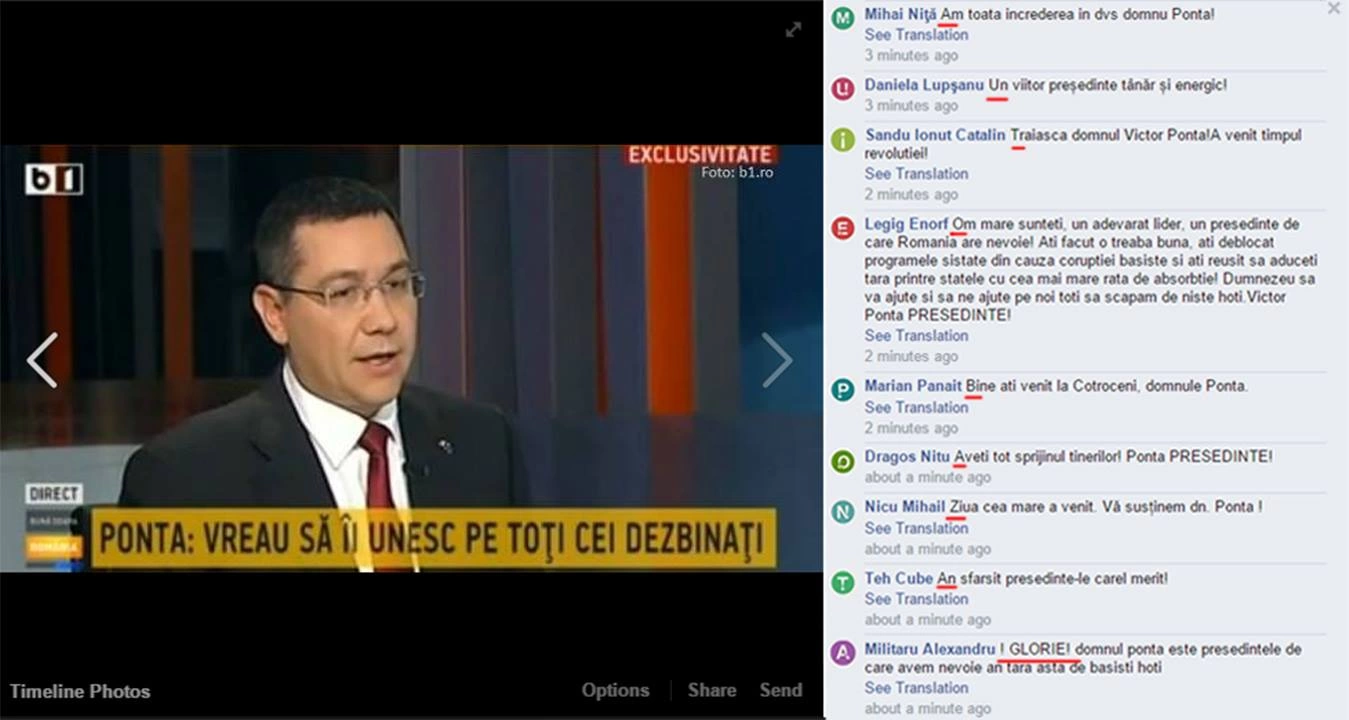Click Legig Enorf's red E avatar
This screenshot has height=720, width=1349.
pyautogui.click(x=843, y=228)
